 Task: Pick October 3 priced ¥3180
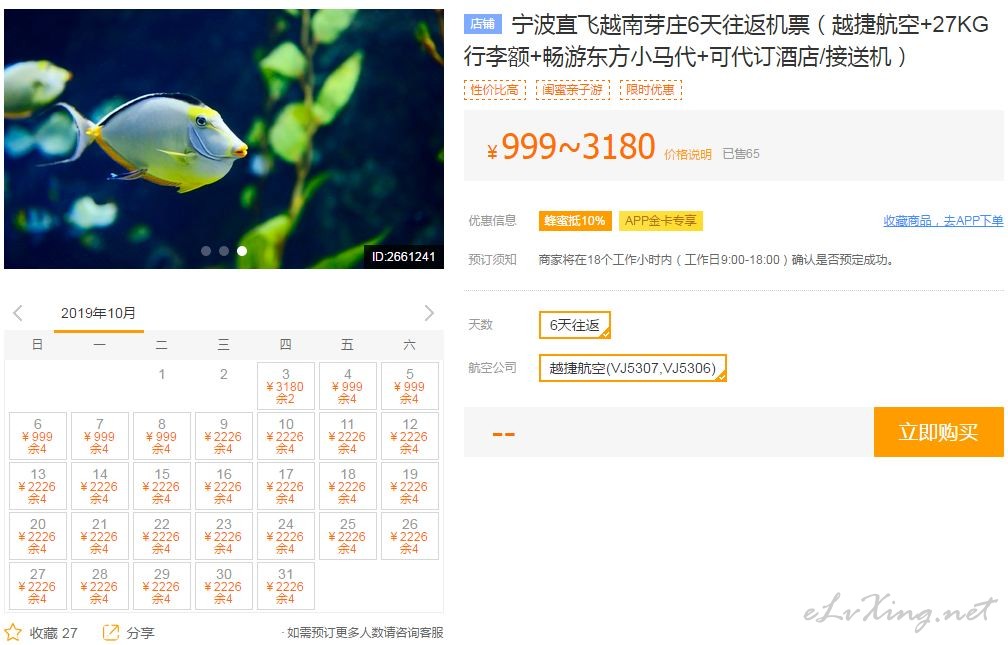click(x=286, y=386)
